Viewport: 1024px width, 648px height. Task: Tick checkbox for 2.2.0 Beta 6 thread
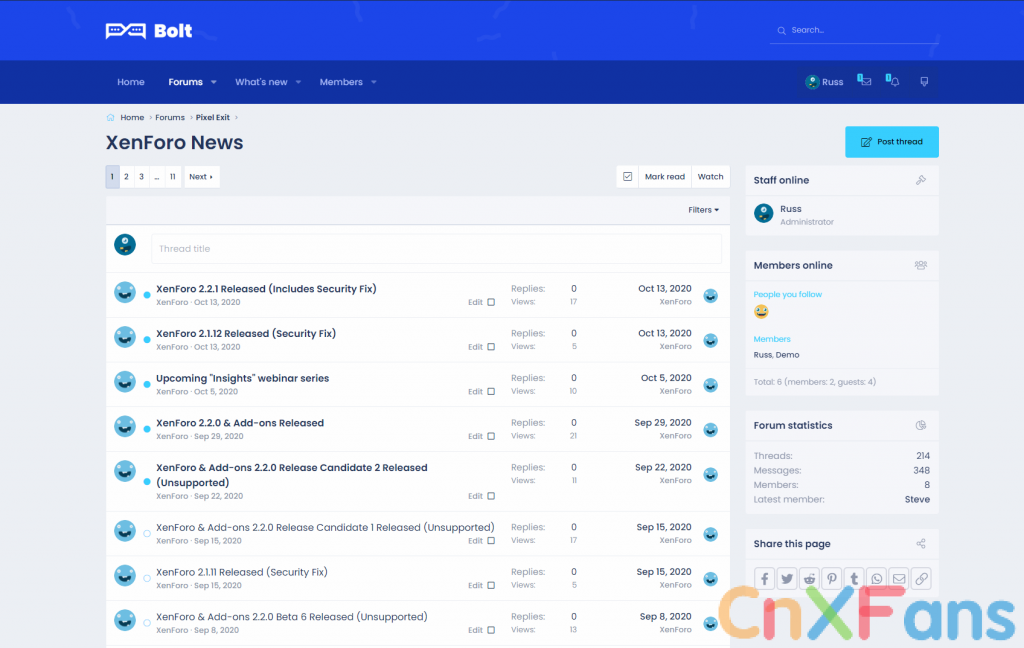491,630
